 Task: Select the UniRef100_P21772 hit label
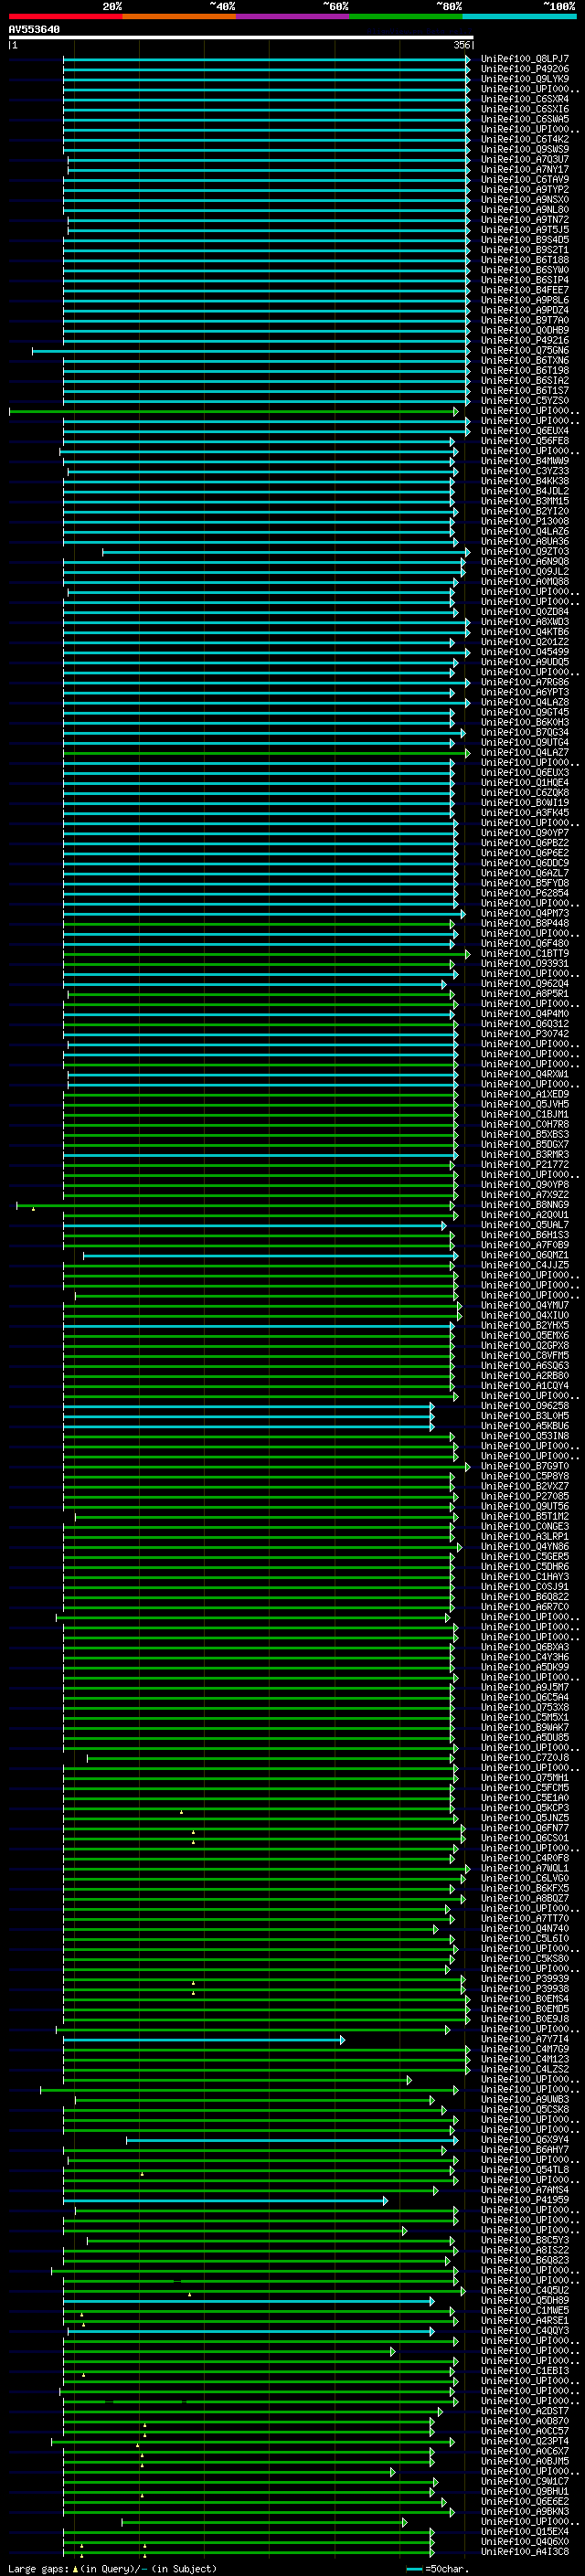pos(525,1165)
